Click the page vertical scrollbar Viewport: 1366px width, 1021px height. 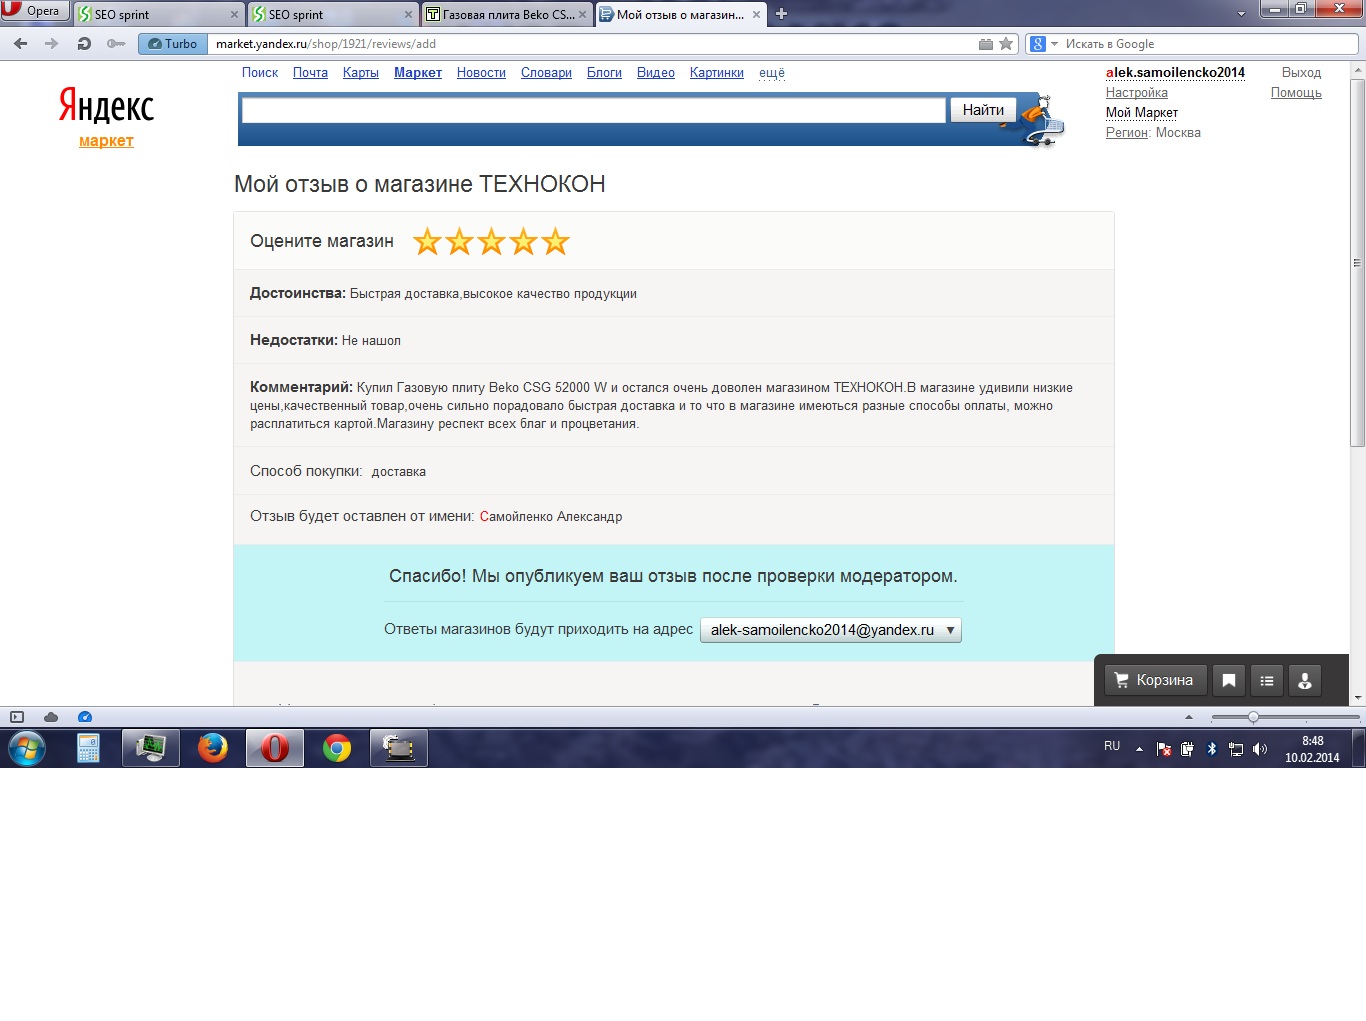1357,262
